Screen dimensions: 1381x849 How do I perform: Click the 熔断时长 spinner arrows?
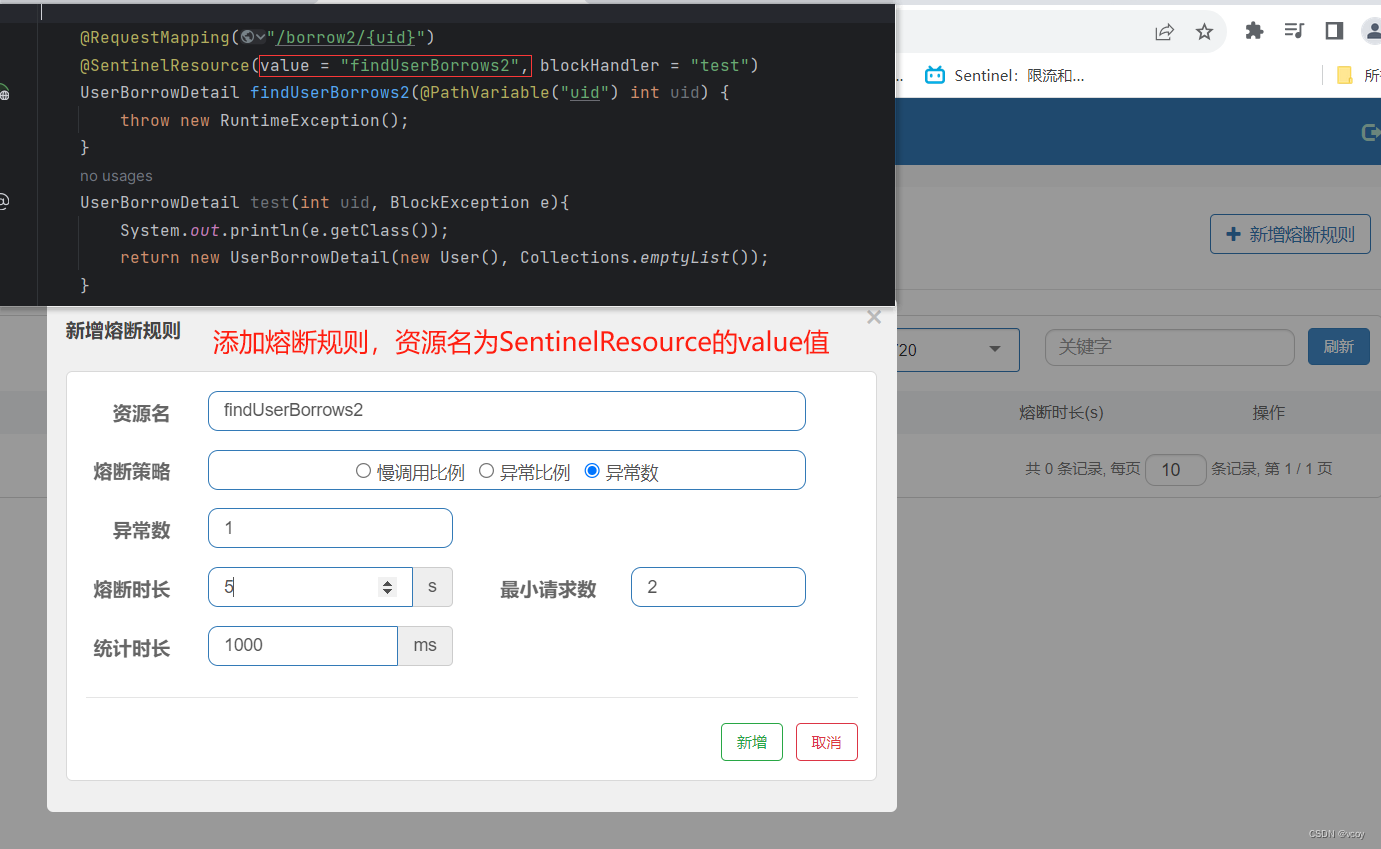tap(387, 588)
